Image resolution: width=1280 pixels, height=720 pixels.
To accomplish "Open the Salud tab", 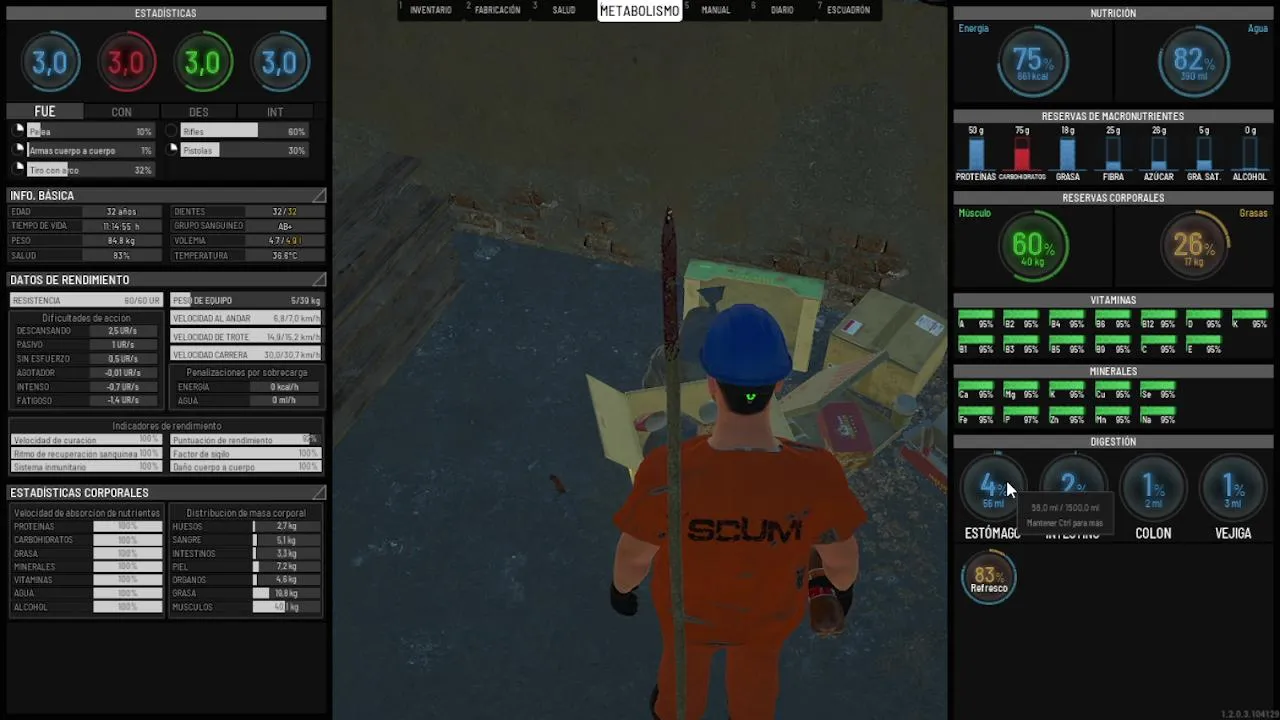I will [564, 10].
